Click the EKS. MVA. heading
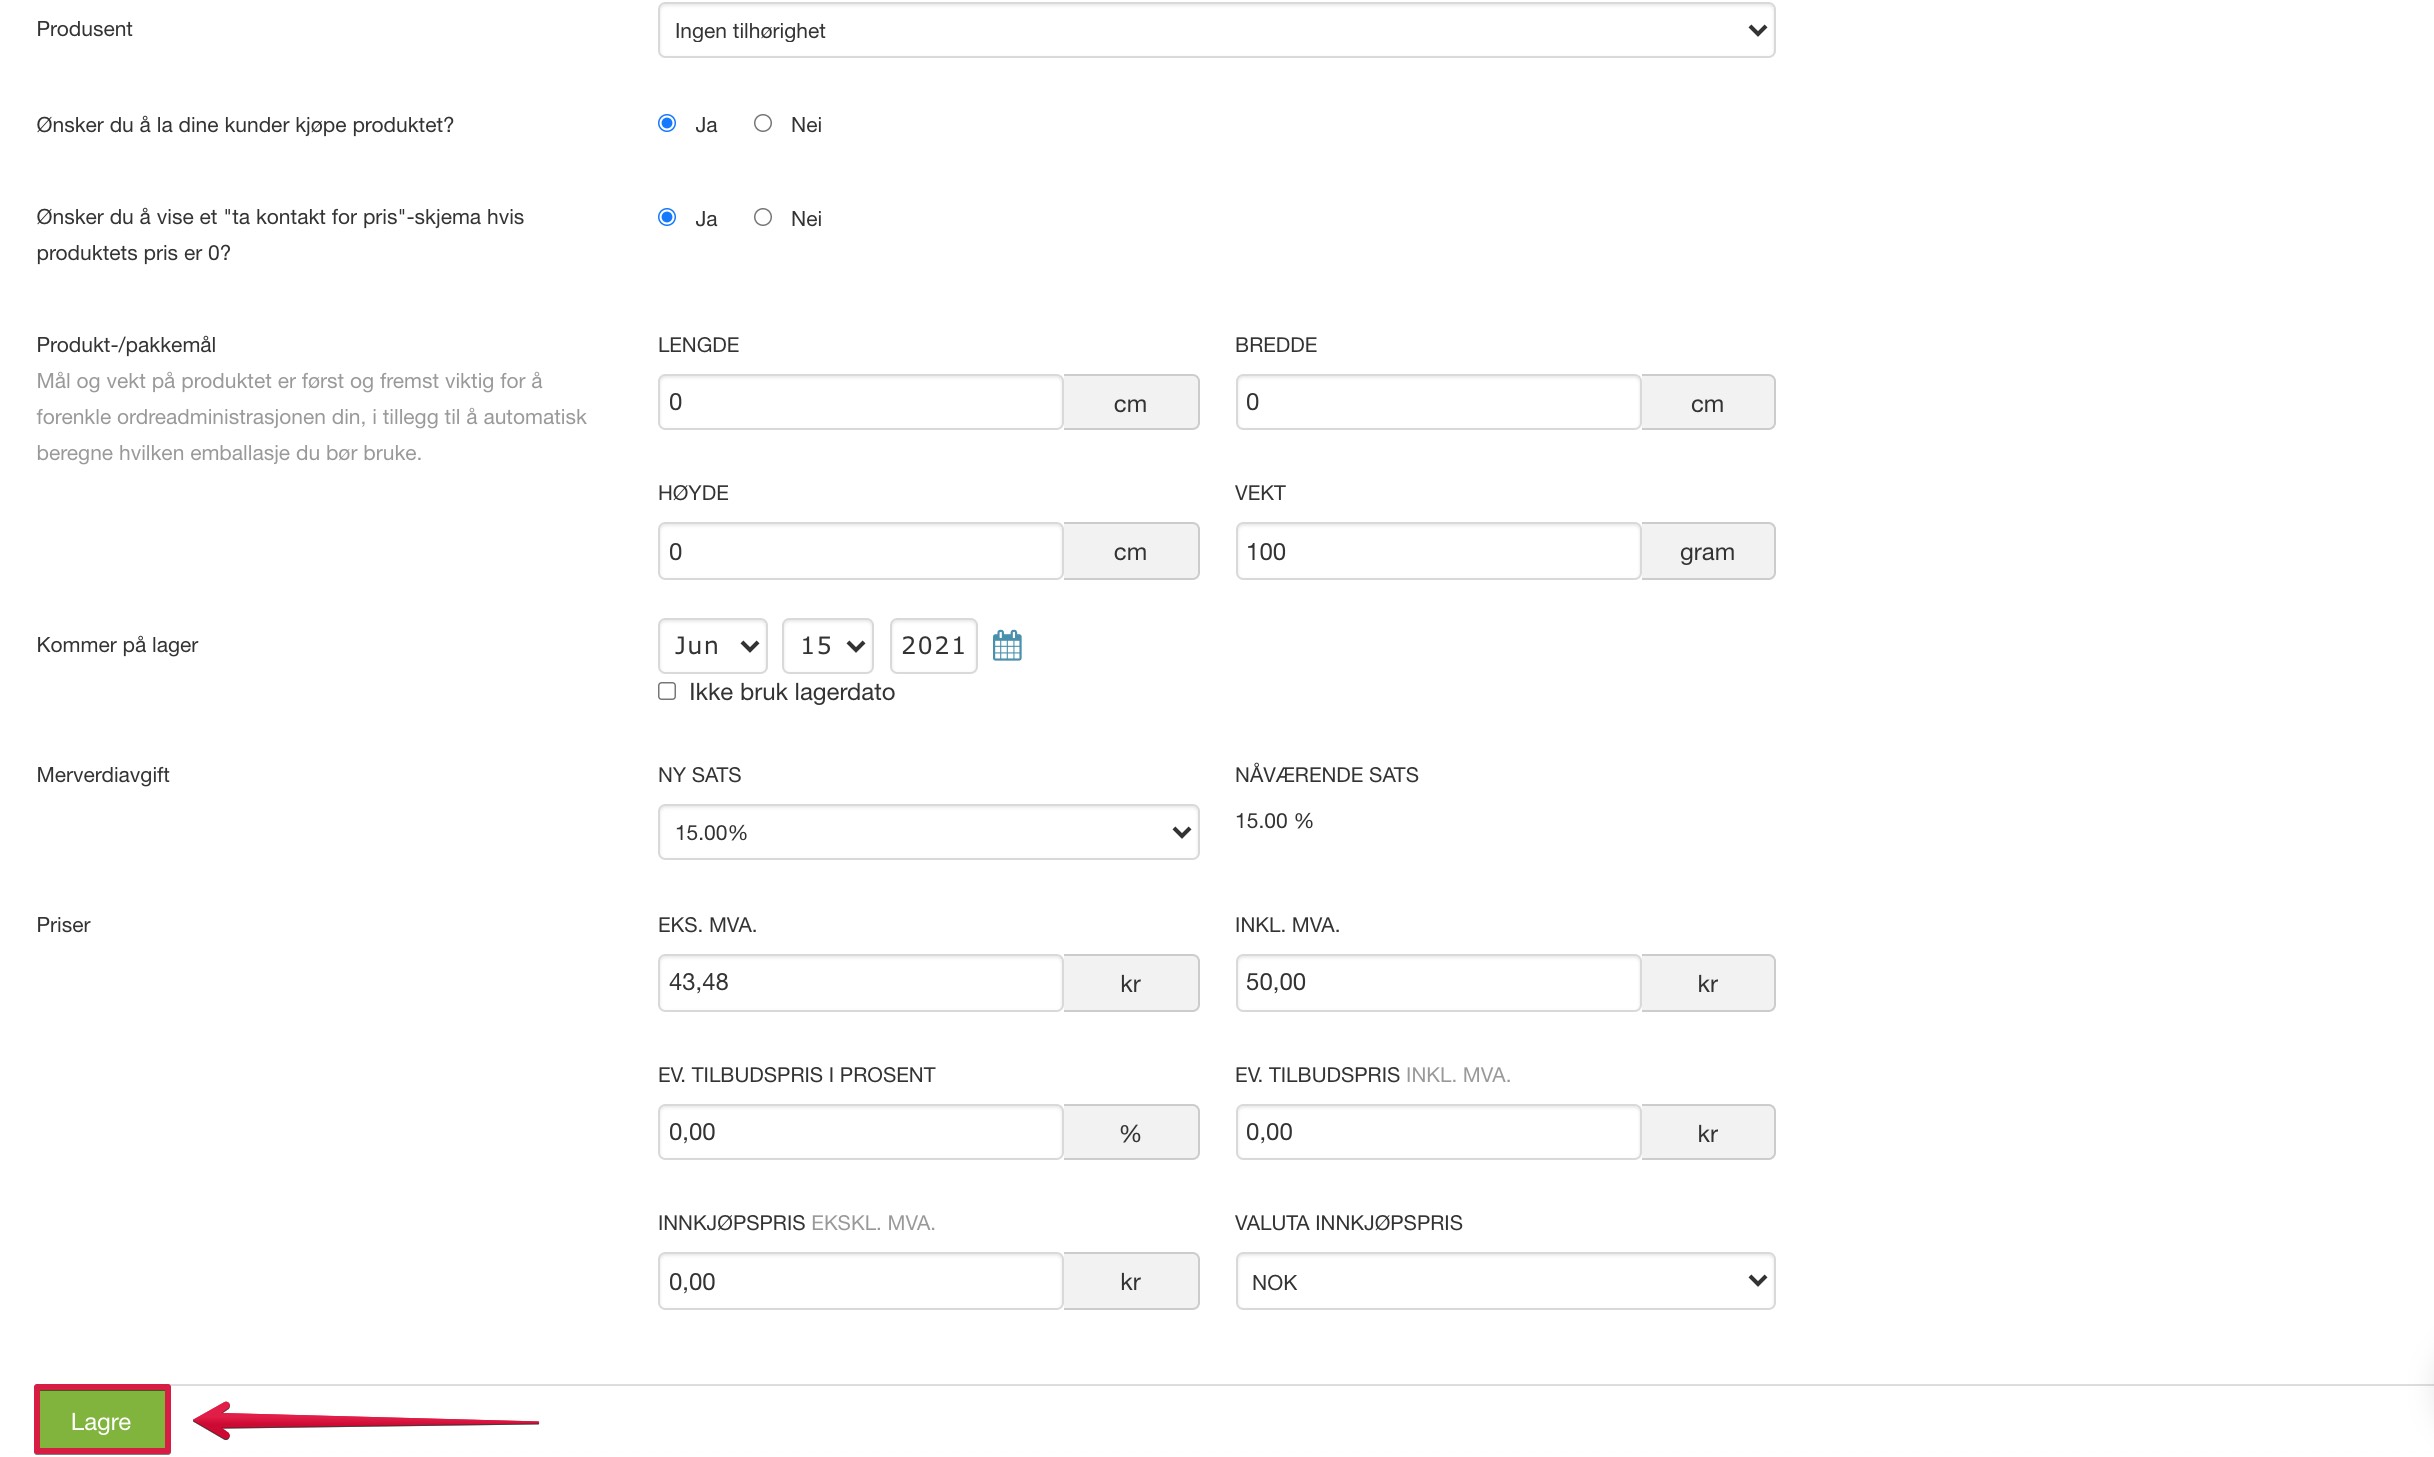Viewport: 2434px width, 1457px height. pos(707,925)
